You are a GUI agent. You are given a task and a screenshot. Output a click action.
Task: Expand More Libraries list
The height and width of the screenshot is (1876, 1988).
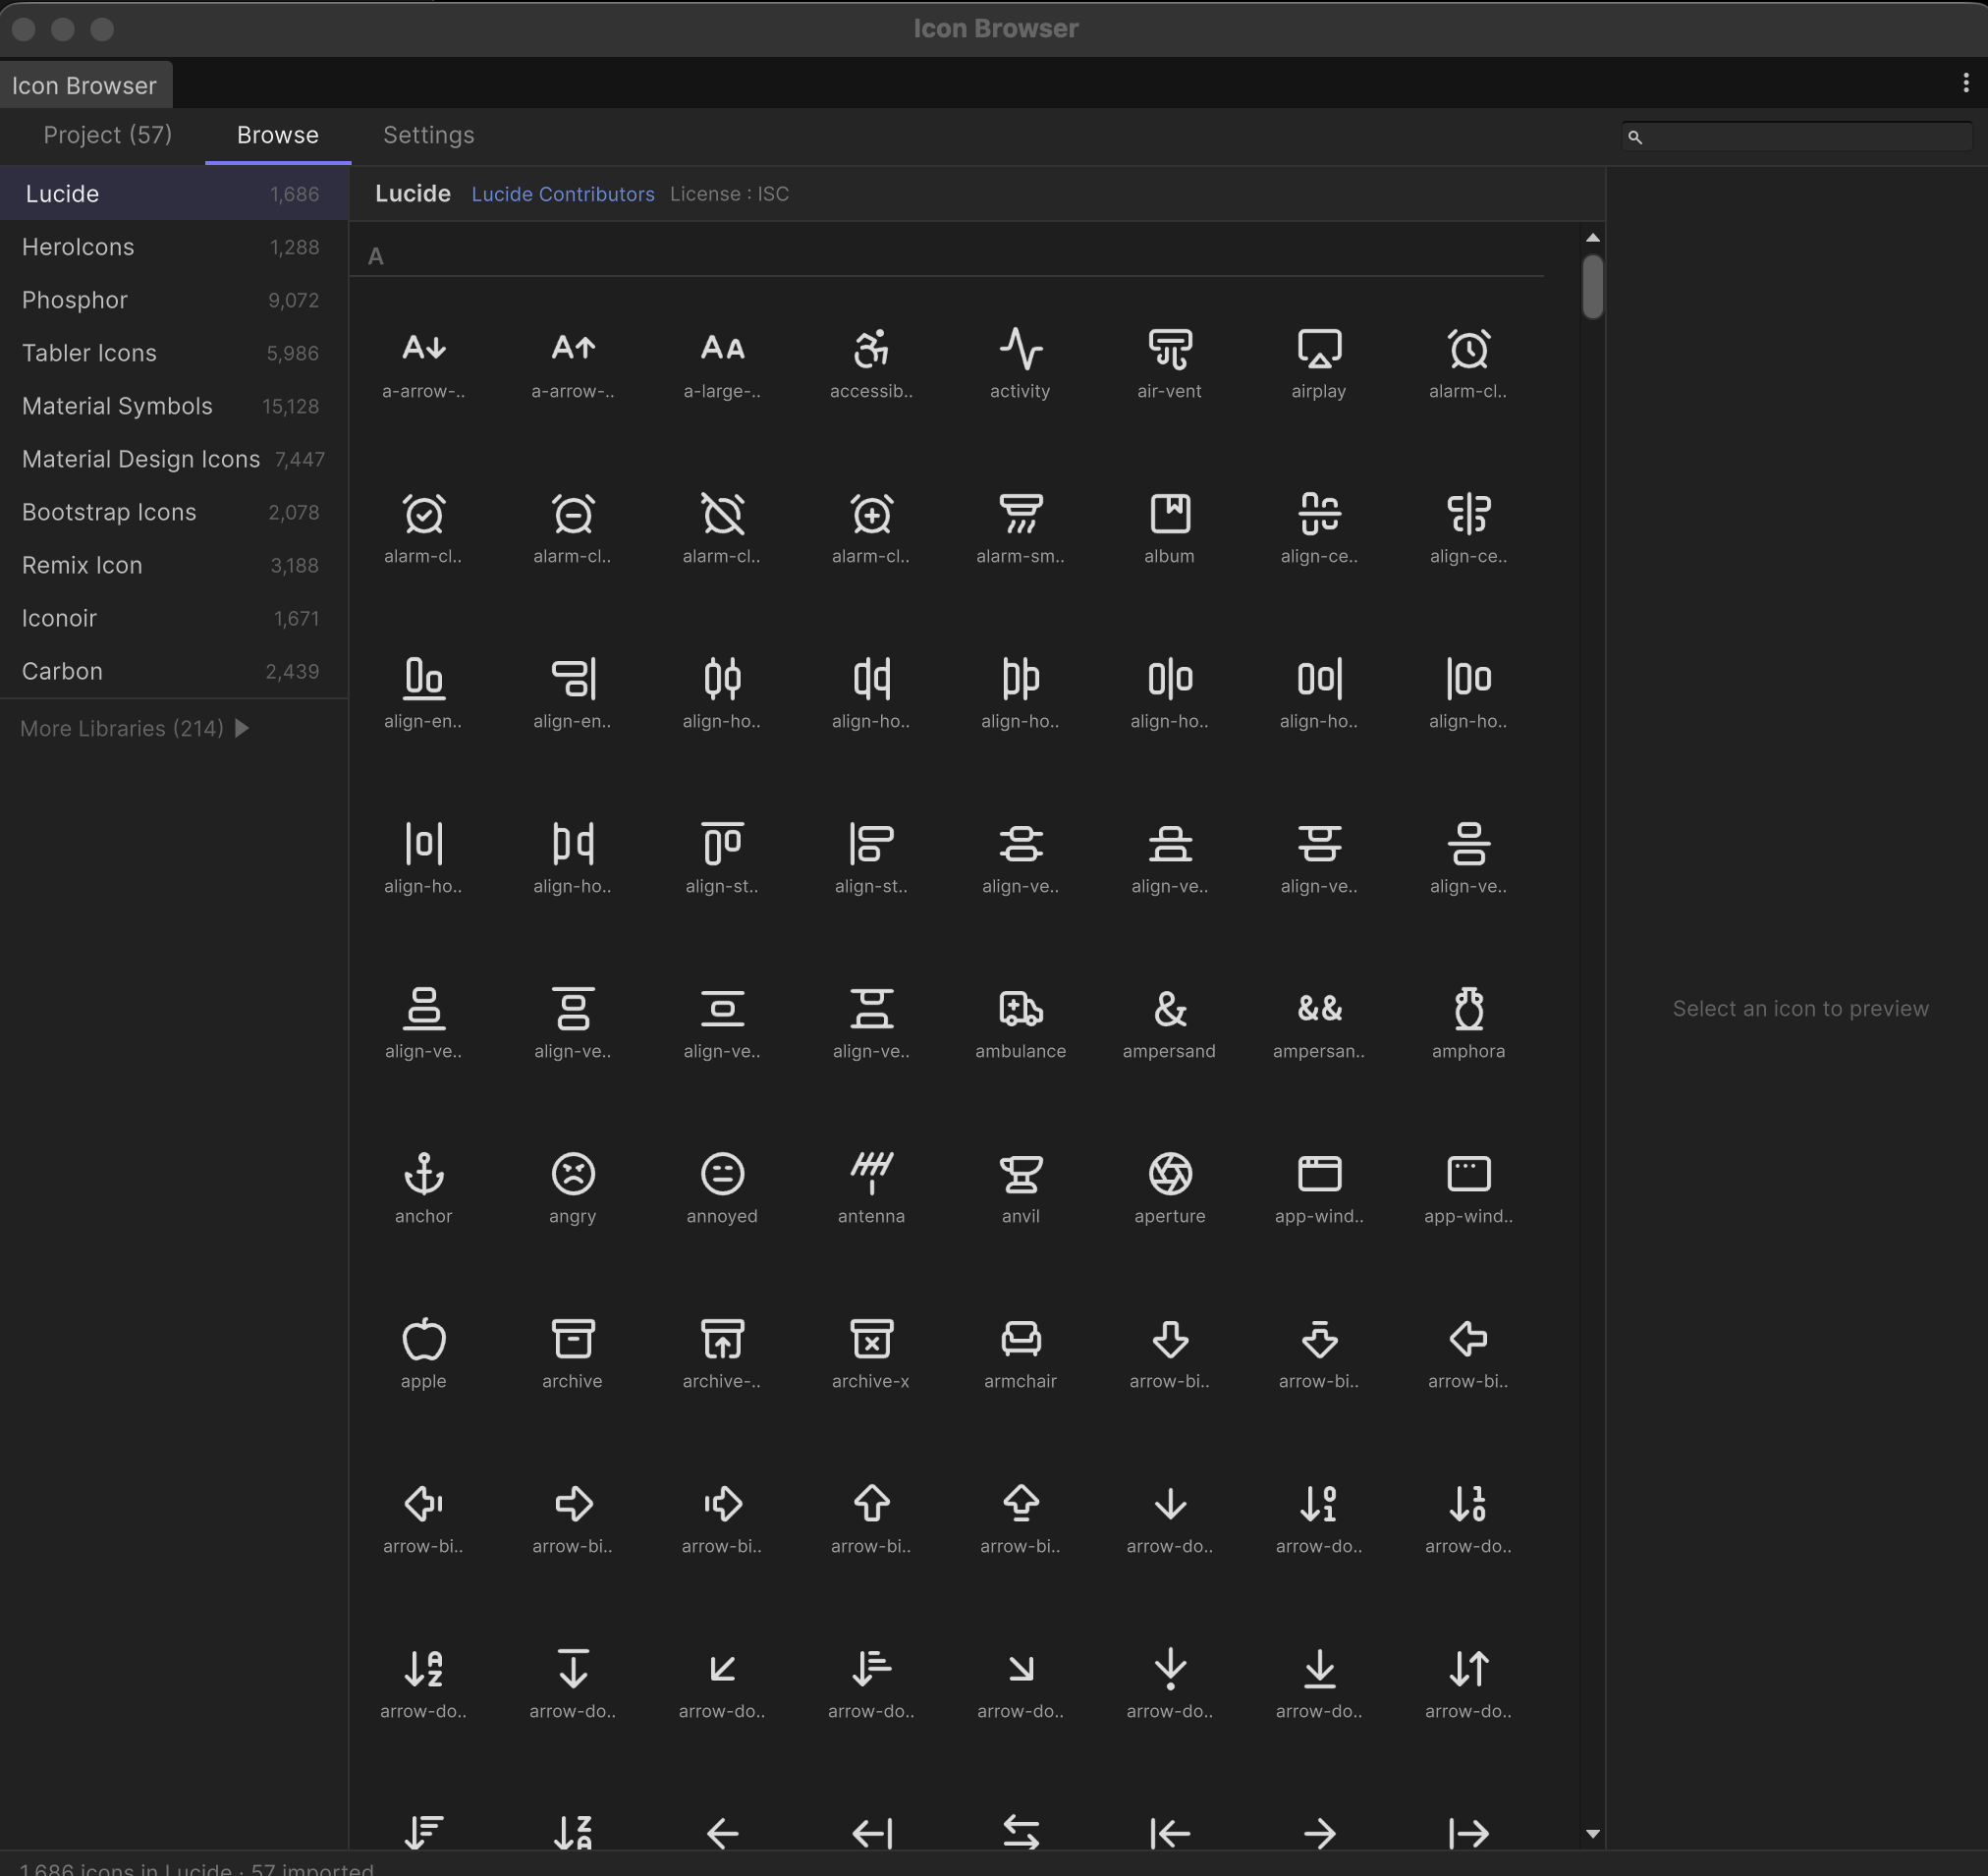click(x=134, y=728)
